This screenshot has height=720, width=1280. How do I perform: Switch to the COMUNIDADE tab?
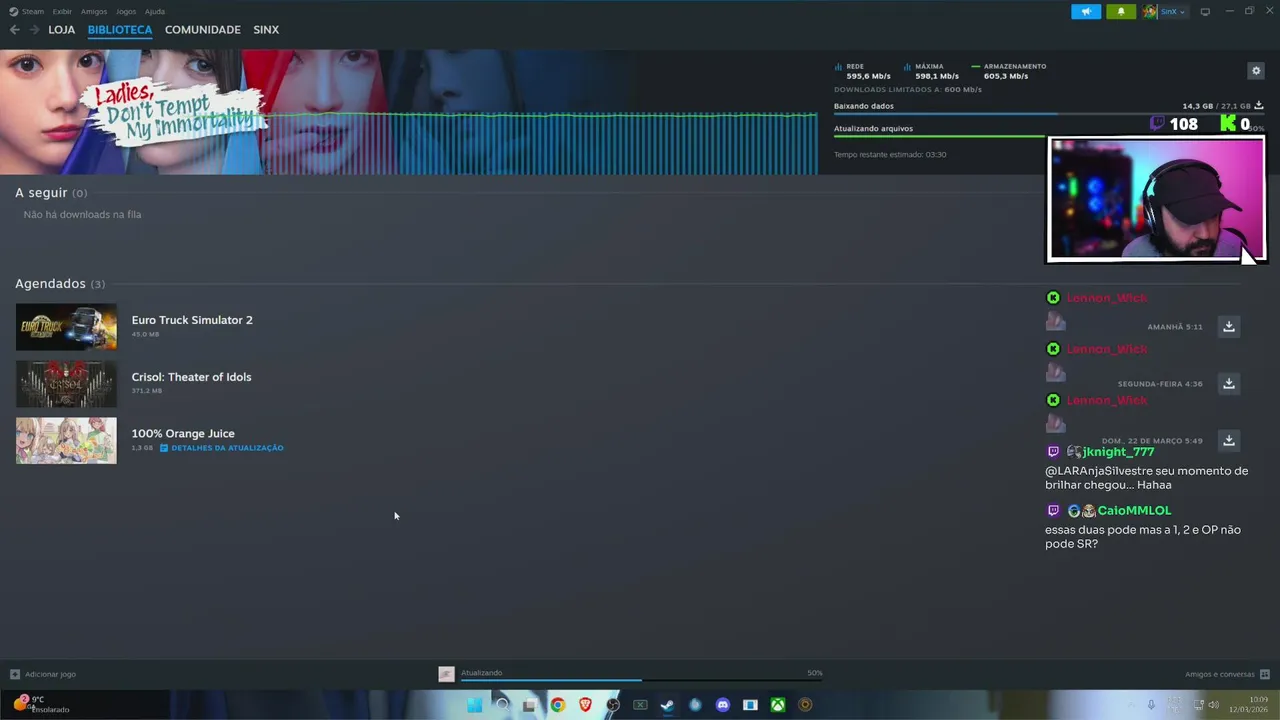[x=203, y=30]
